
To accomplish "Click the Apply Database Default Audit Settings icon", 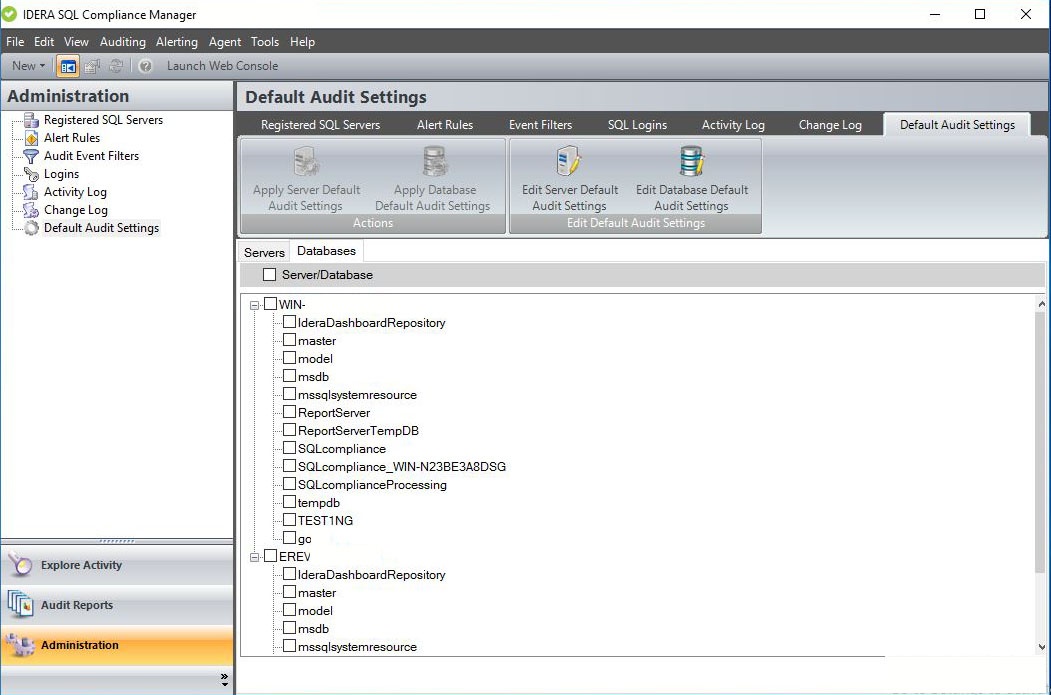I will coord(433,162).
